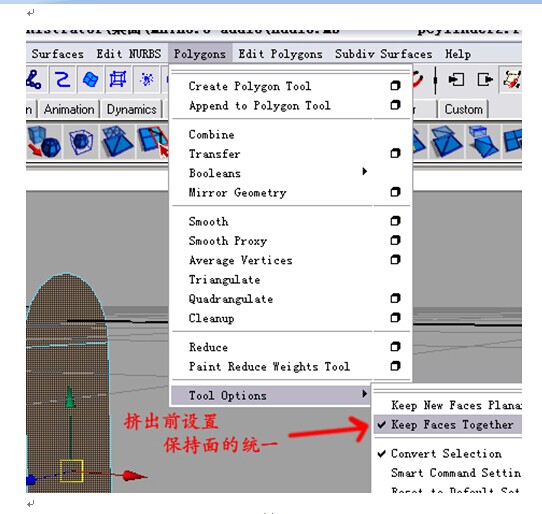542x514 pixels.
Task: Click the blue surface snap icon
Action: (x=90, y=80)
